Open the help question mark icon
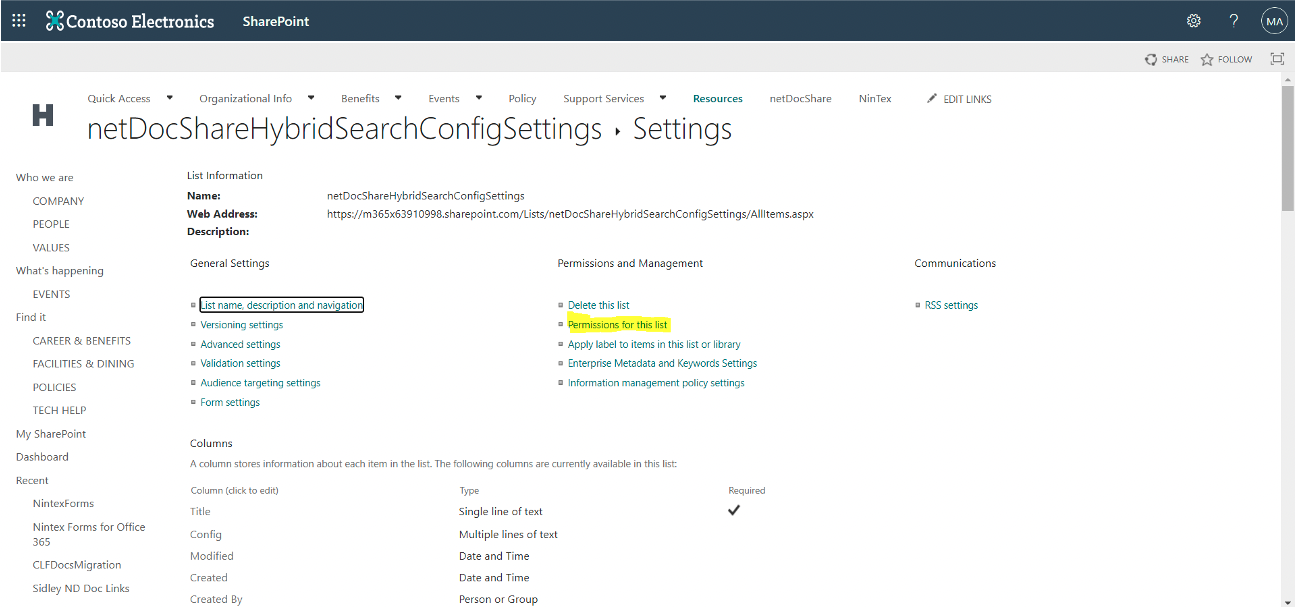1296x607 pixels. coord(1234,20)
